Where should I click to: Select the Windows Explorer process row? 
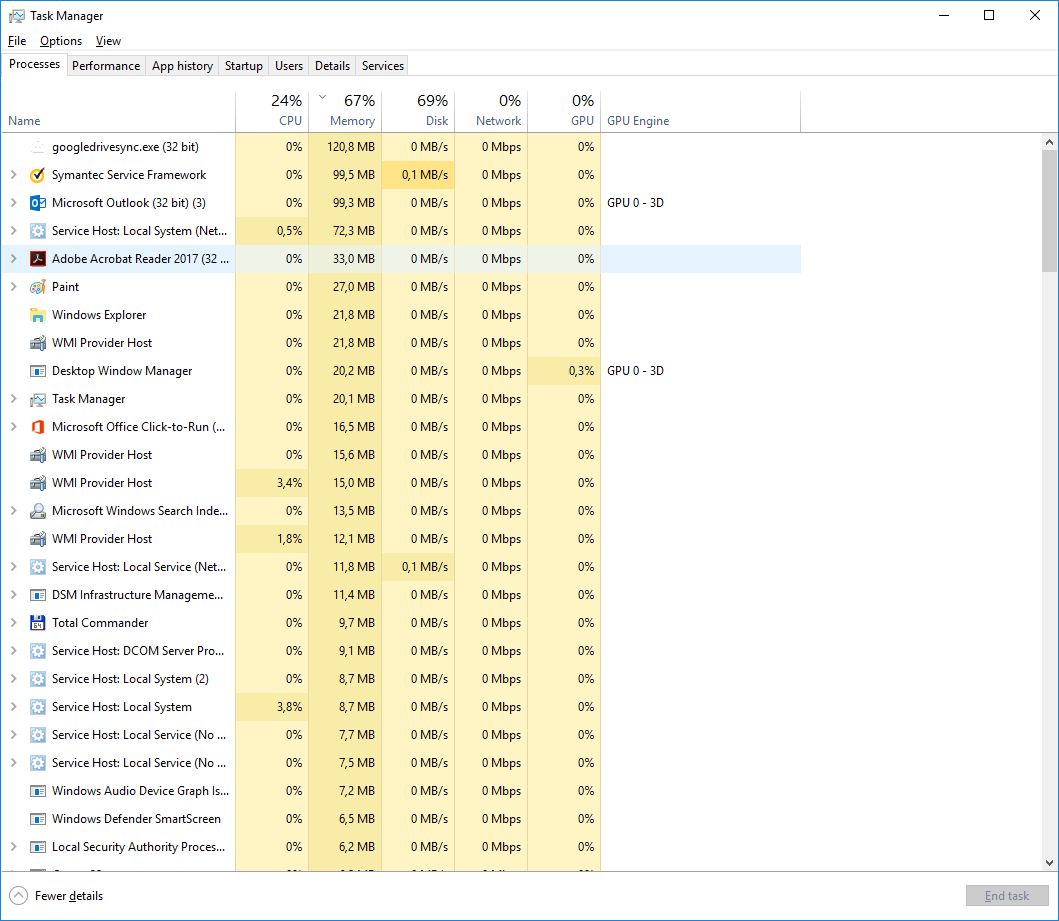coord(401,315)
